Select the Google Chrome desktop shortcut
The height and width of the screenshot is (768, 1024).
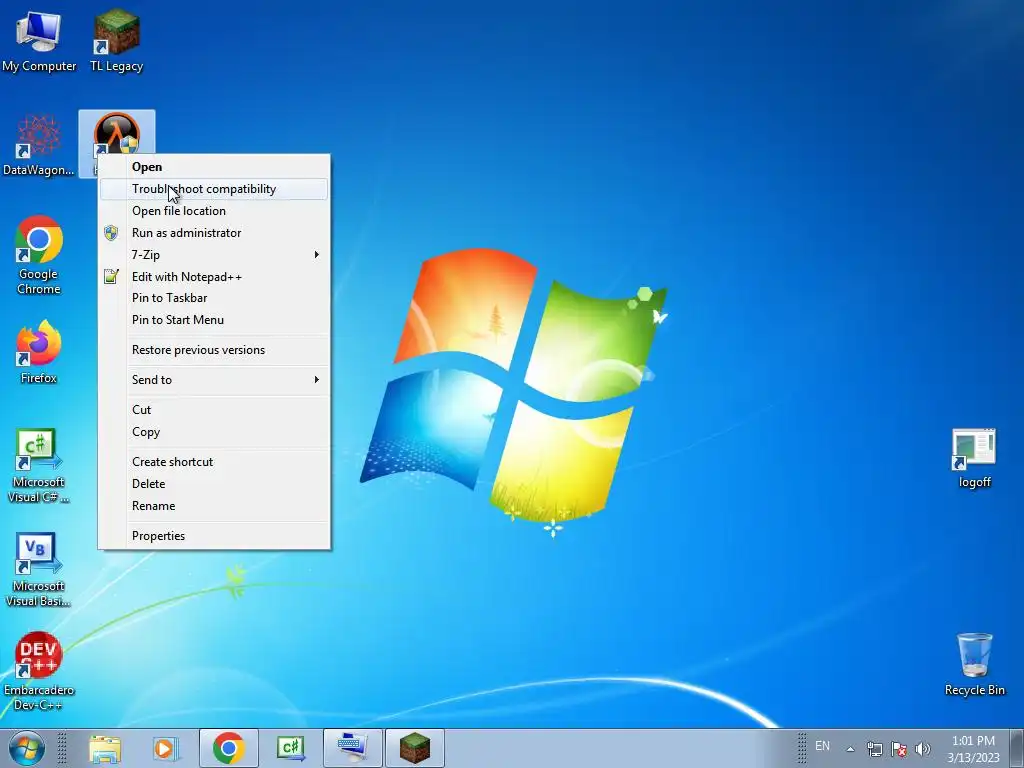[x=39, y=255]
